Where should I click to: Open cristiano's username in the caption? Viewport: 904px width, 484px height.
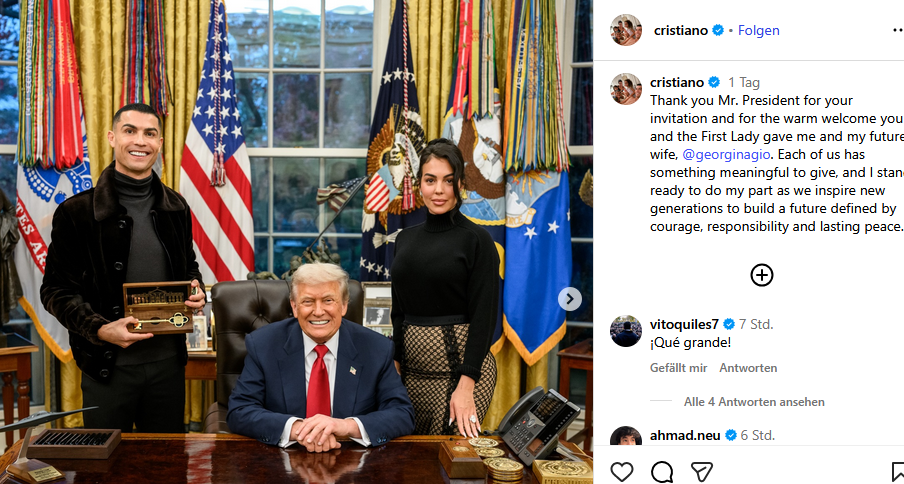click(677, 82)
